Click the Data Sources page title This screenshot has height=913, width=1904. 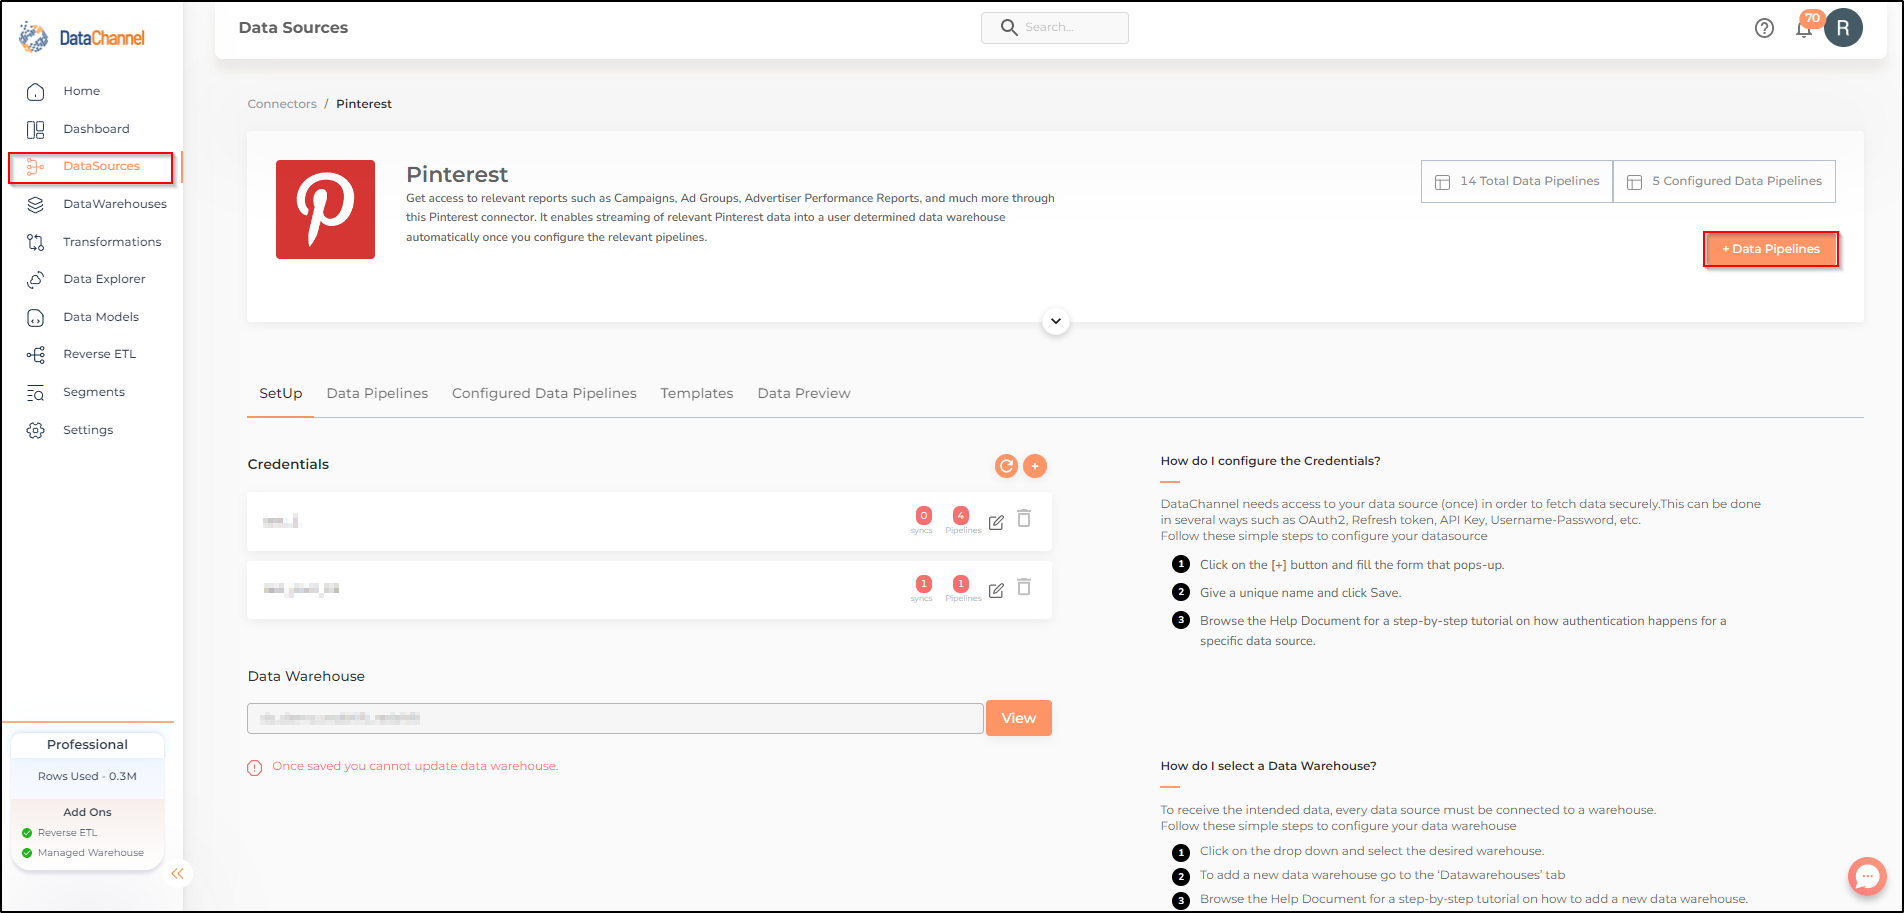point(293,28)
